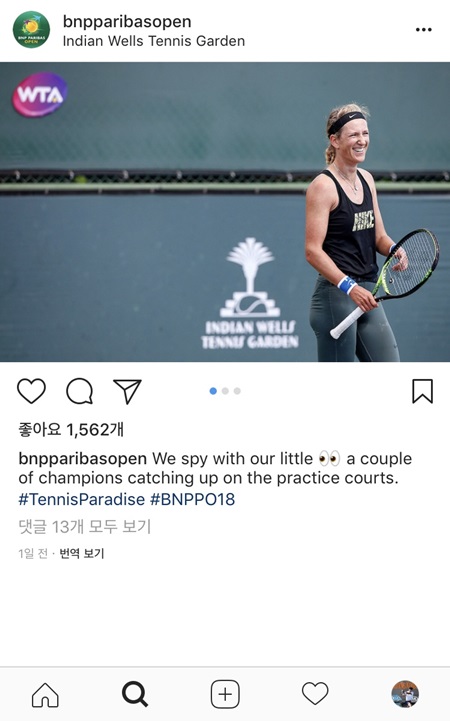Open bnpparibasopen profile picture
Viewport: 450px width, 721px height.
point(31,30)
